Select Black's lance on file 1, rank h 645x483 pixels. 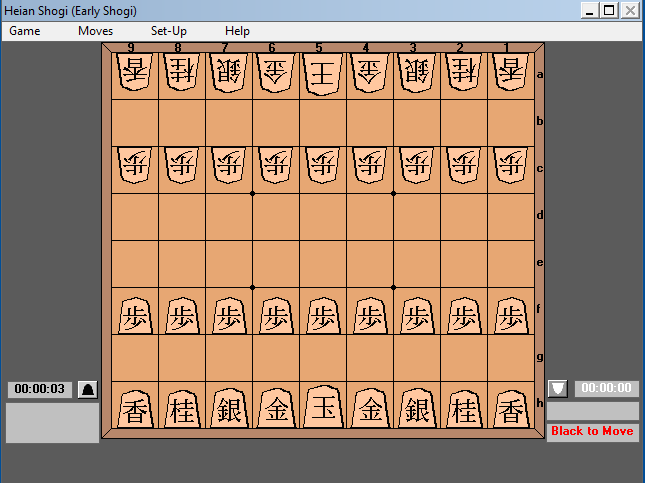(511, 409)
